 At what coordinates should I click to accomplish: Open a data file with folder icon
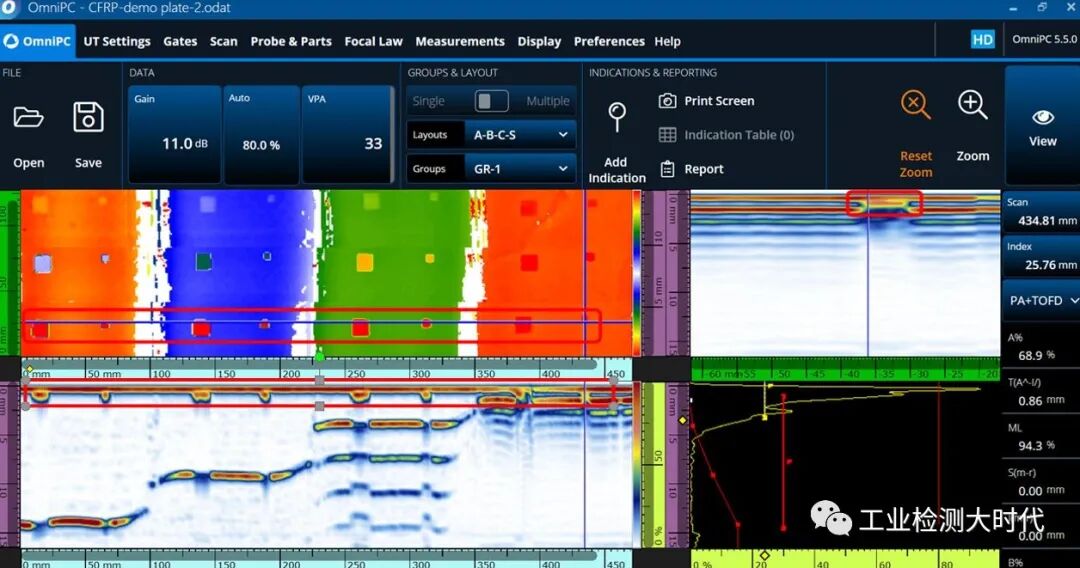[x=28, y=118]
